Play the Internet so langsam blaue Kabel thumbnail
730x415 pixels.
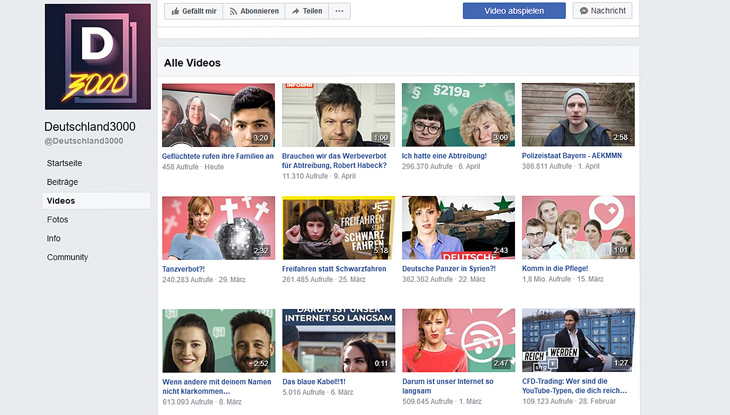pos(338,340)
